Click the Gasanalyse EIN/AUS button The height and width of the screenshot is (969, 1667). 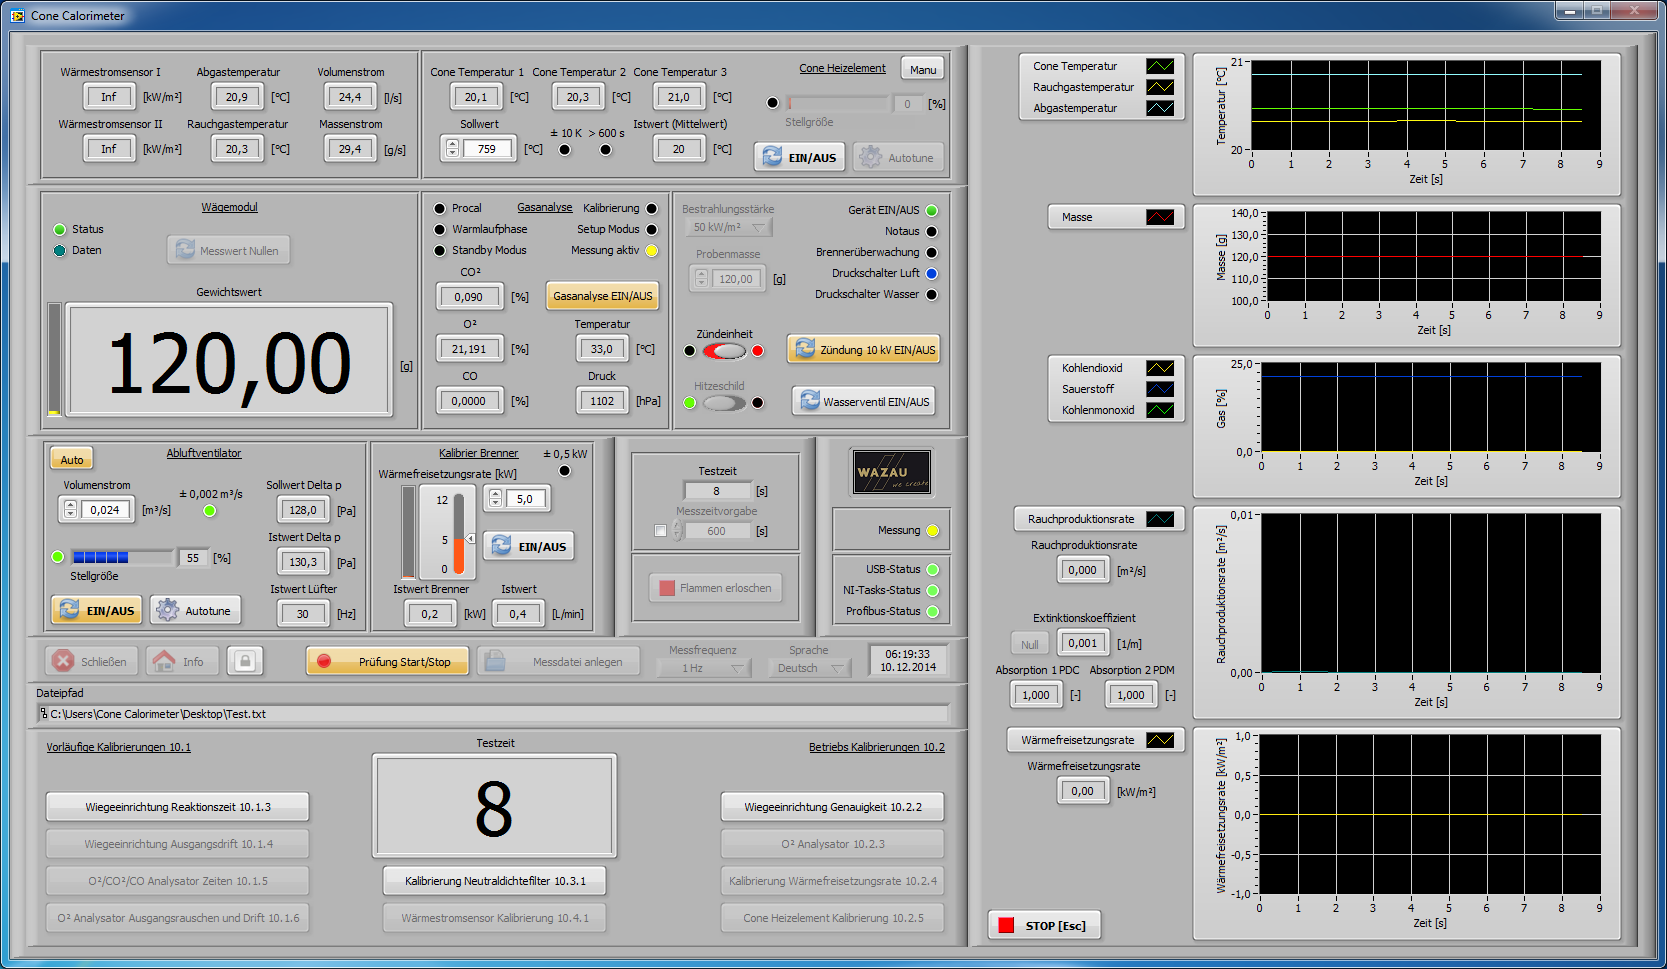click(602, 296)
